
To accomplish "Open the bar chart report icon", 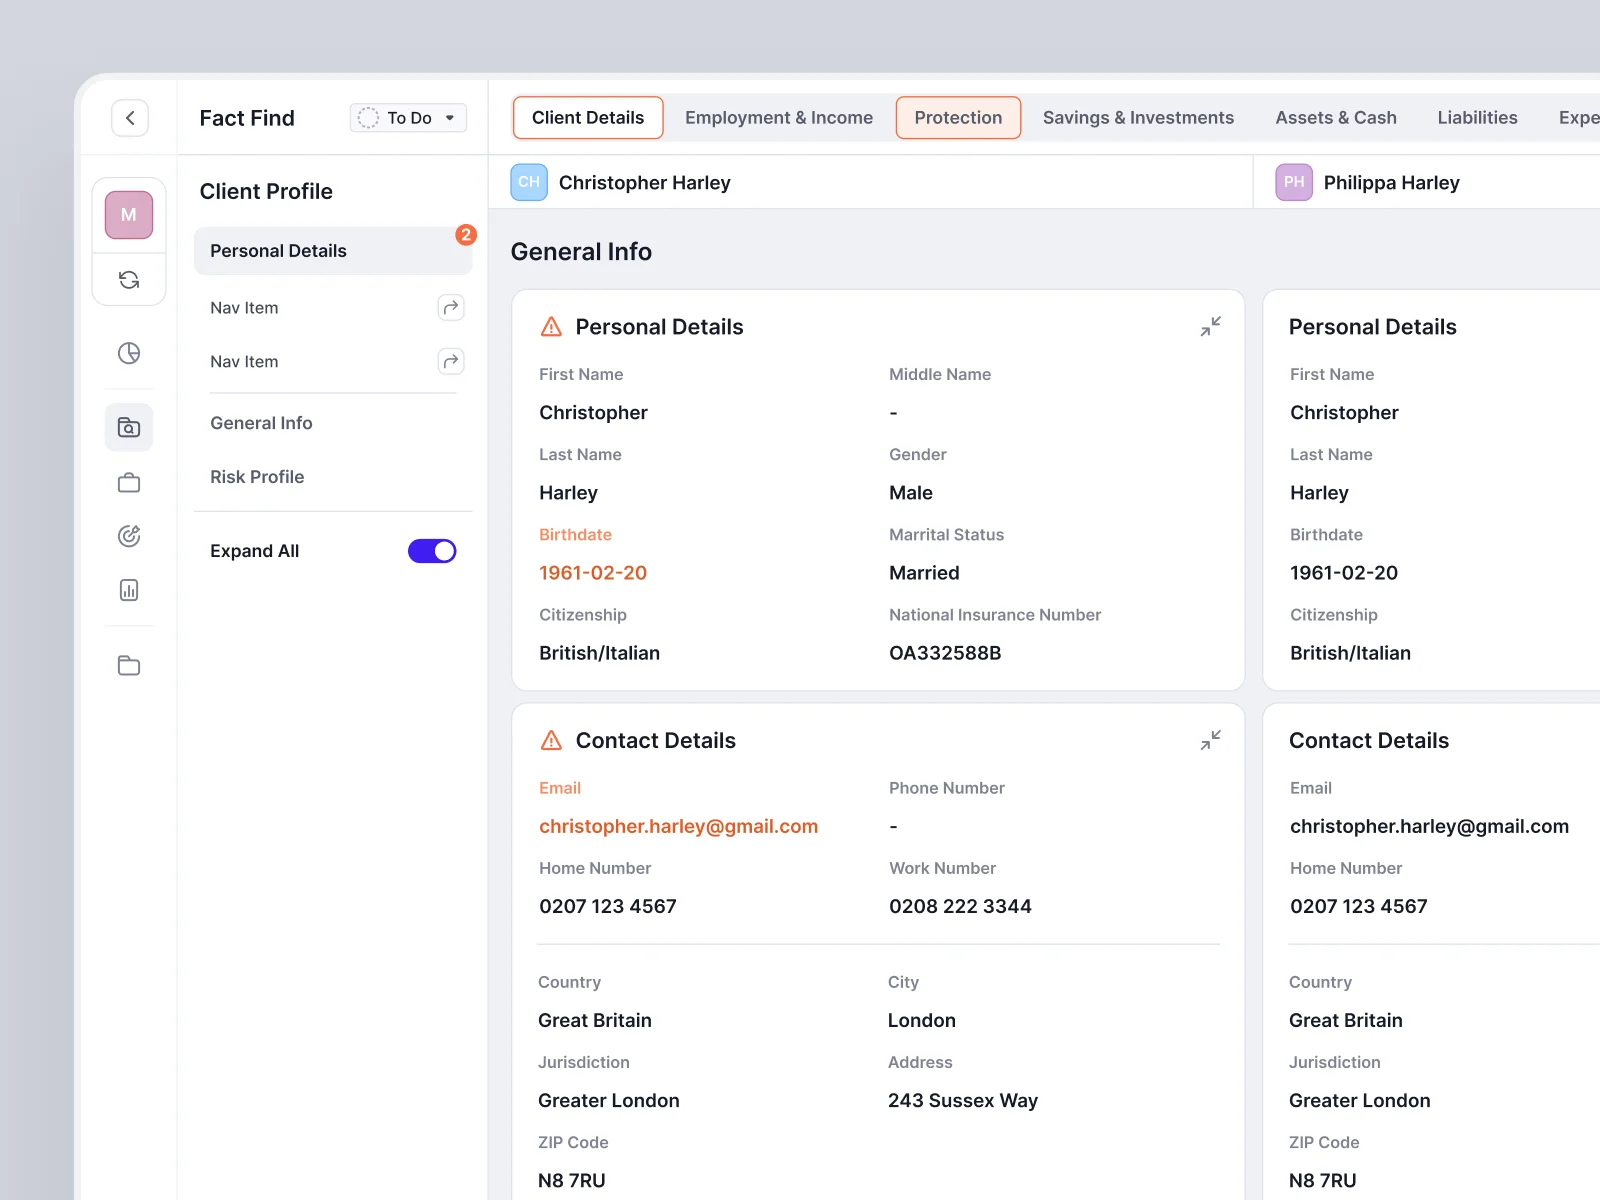I will pyautogui.click(x=129, y=590).
